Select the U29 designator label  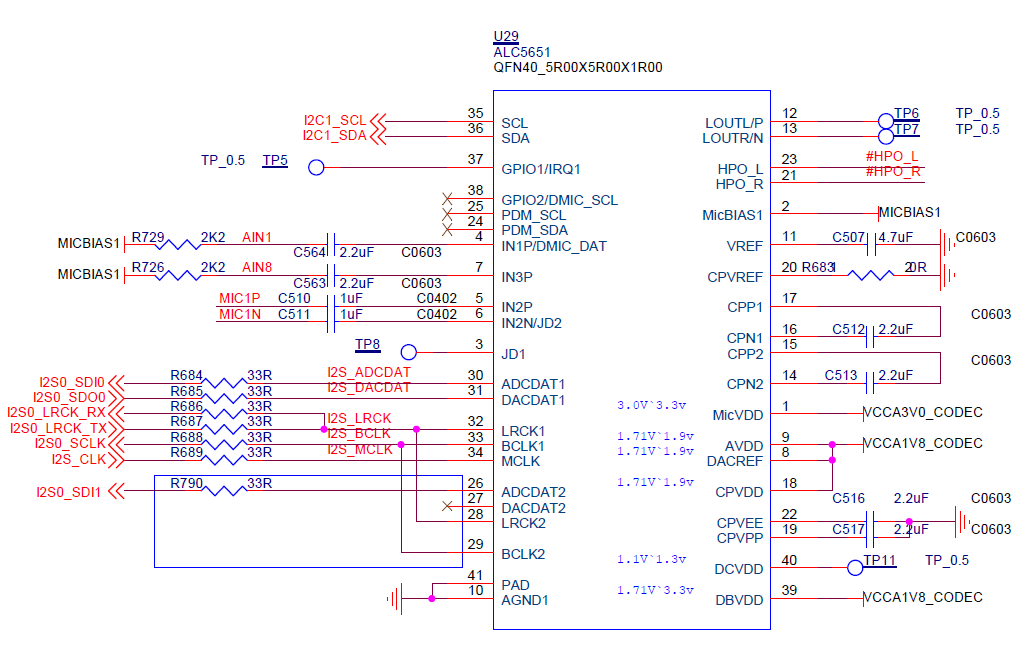click(506, 37)
